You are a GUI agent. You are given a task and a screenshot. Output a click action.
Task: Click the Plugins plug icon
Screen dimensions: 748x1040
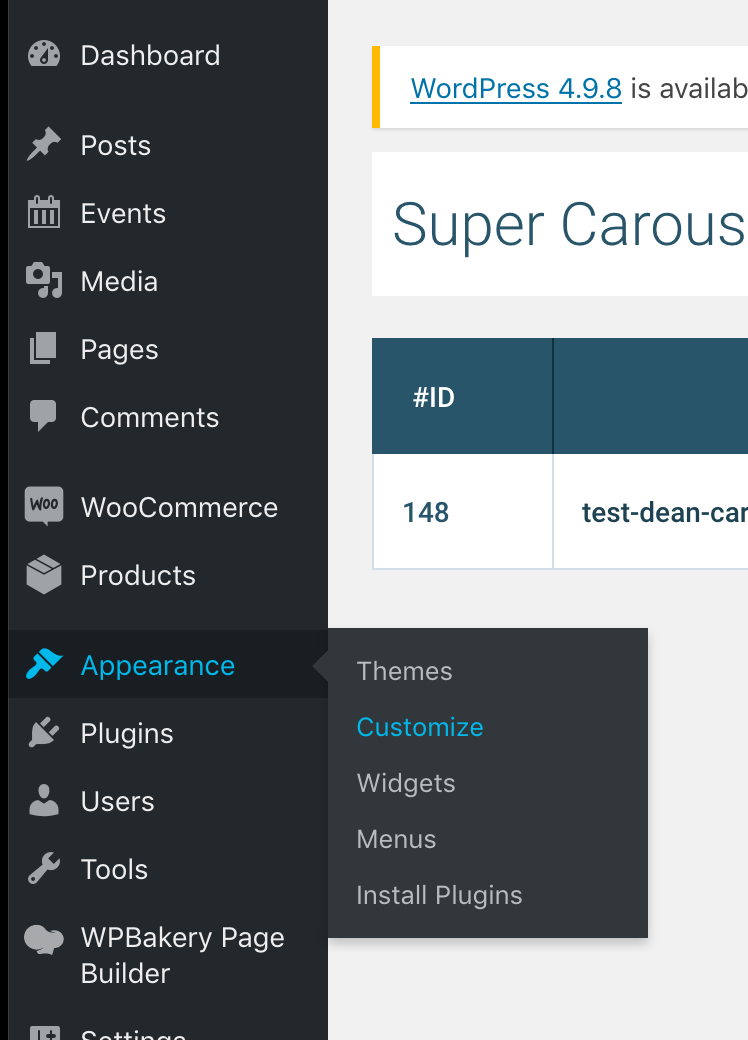(x=44, y=733)
